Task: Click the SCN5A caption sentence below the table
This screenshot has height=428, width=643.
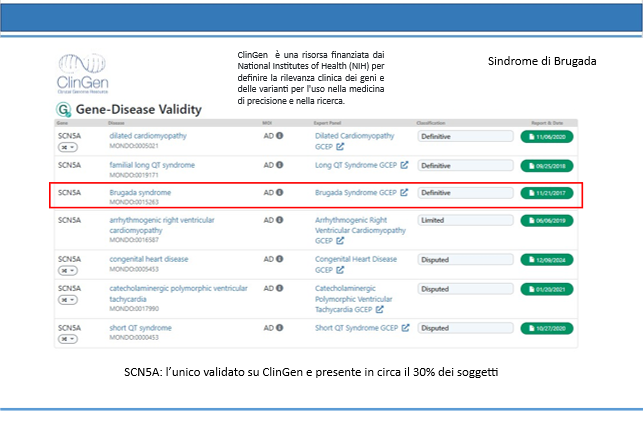Action: click(x=311, y=372)
